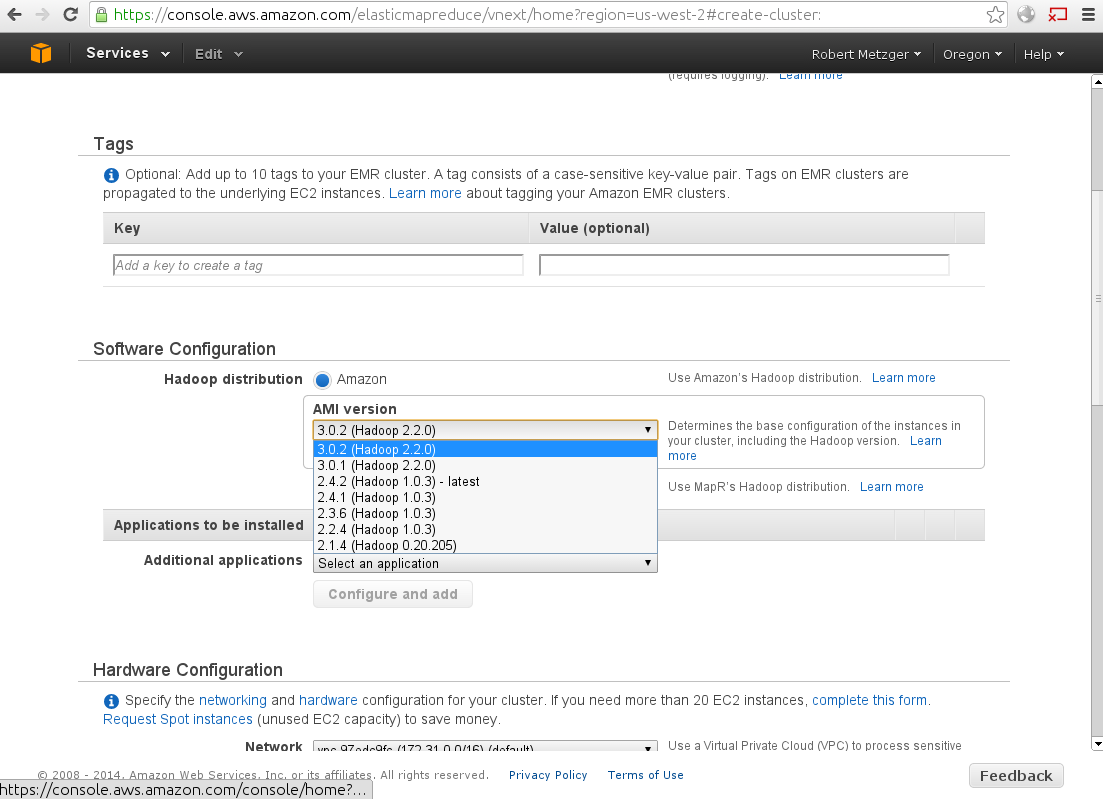Choose 2.4.2 (Hadoop 1.0.3) - latest option
The height and width of the screenshot is (799, 1103).
pos(398,481)
